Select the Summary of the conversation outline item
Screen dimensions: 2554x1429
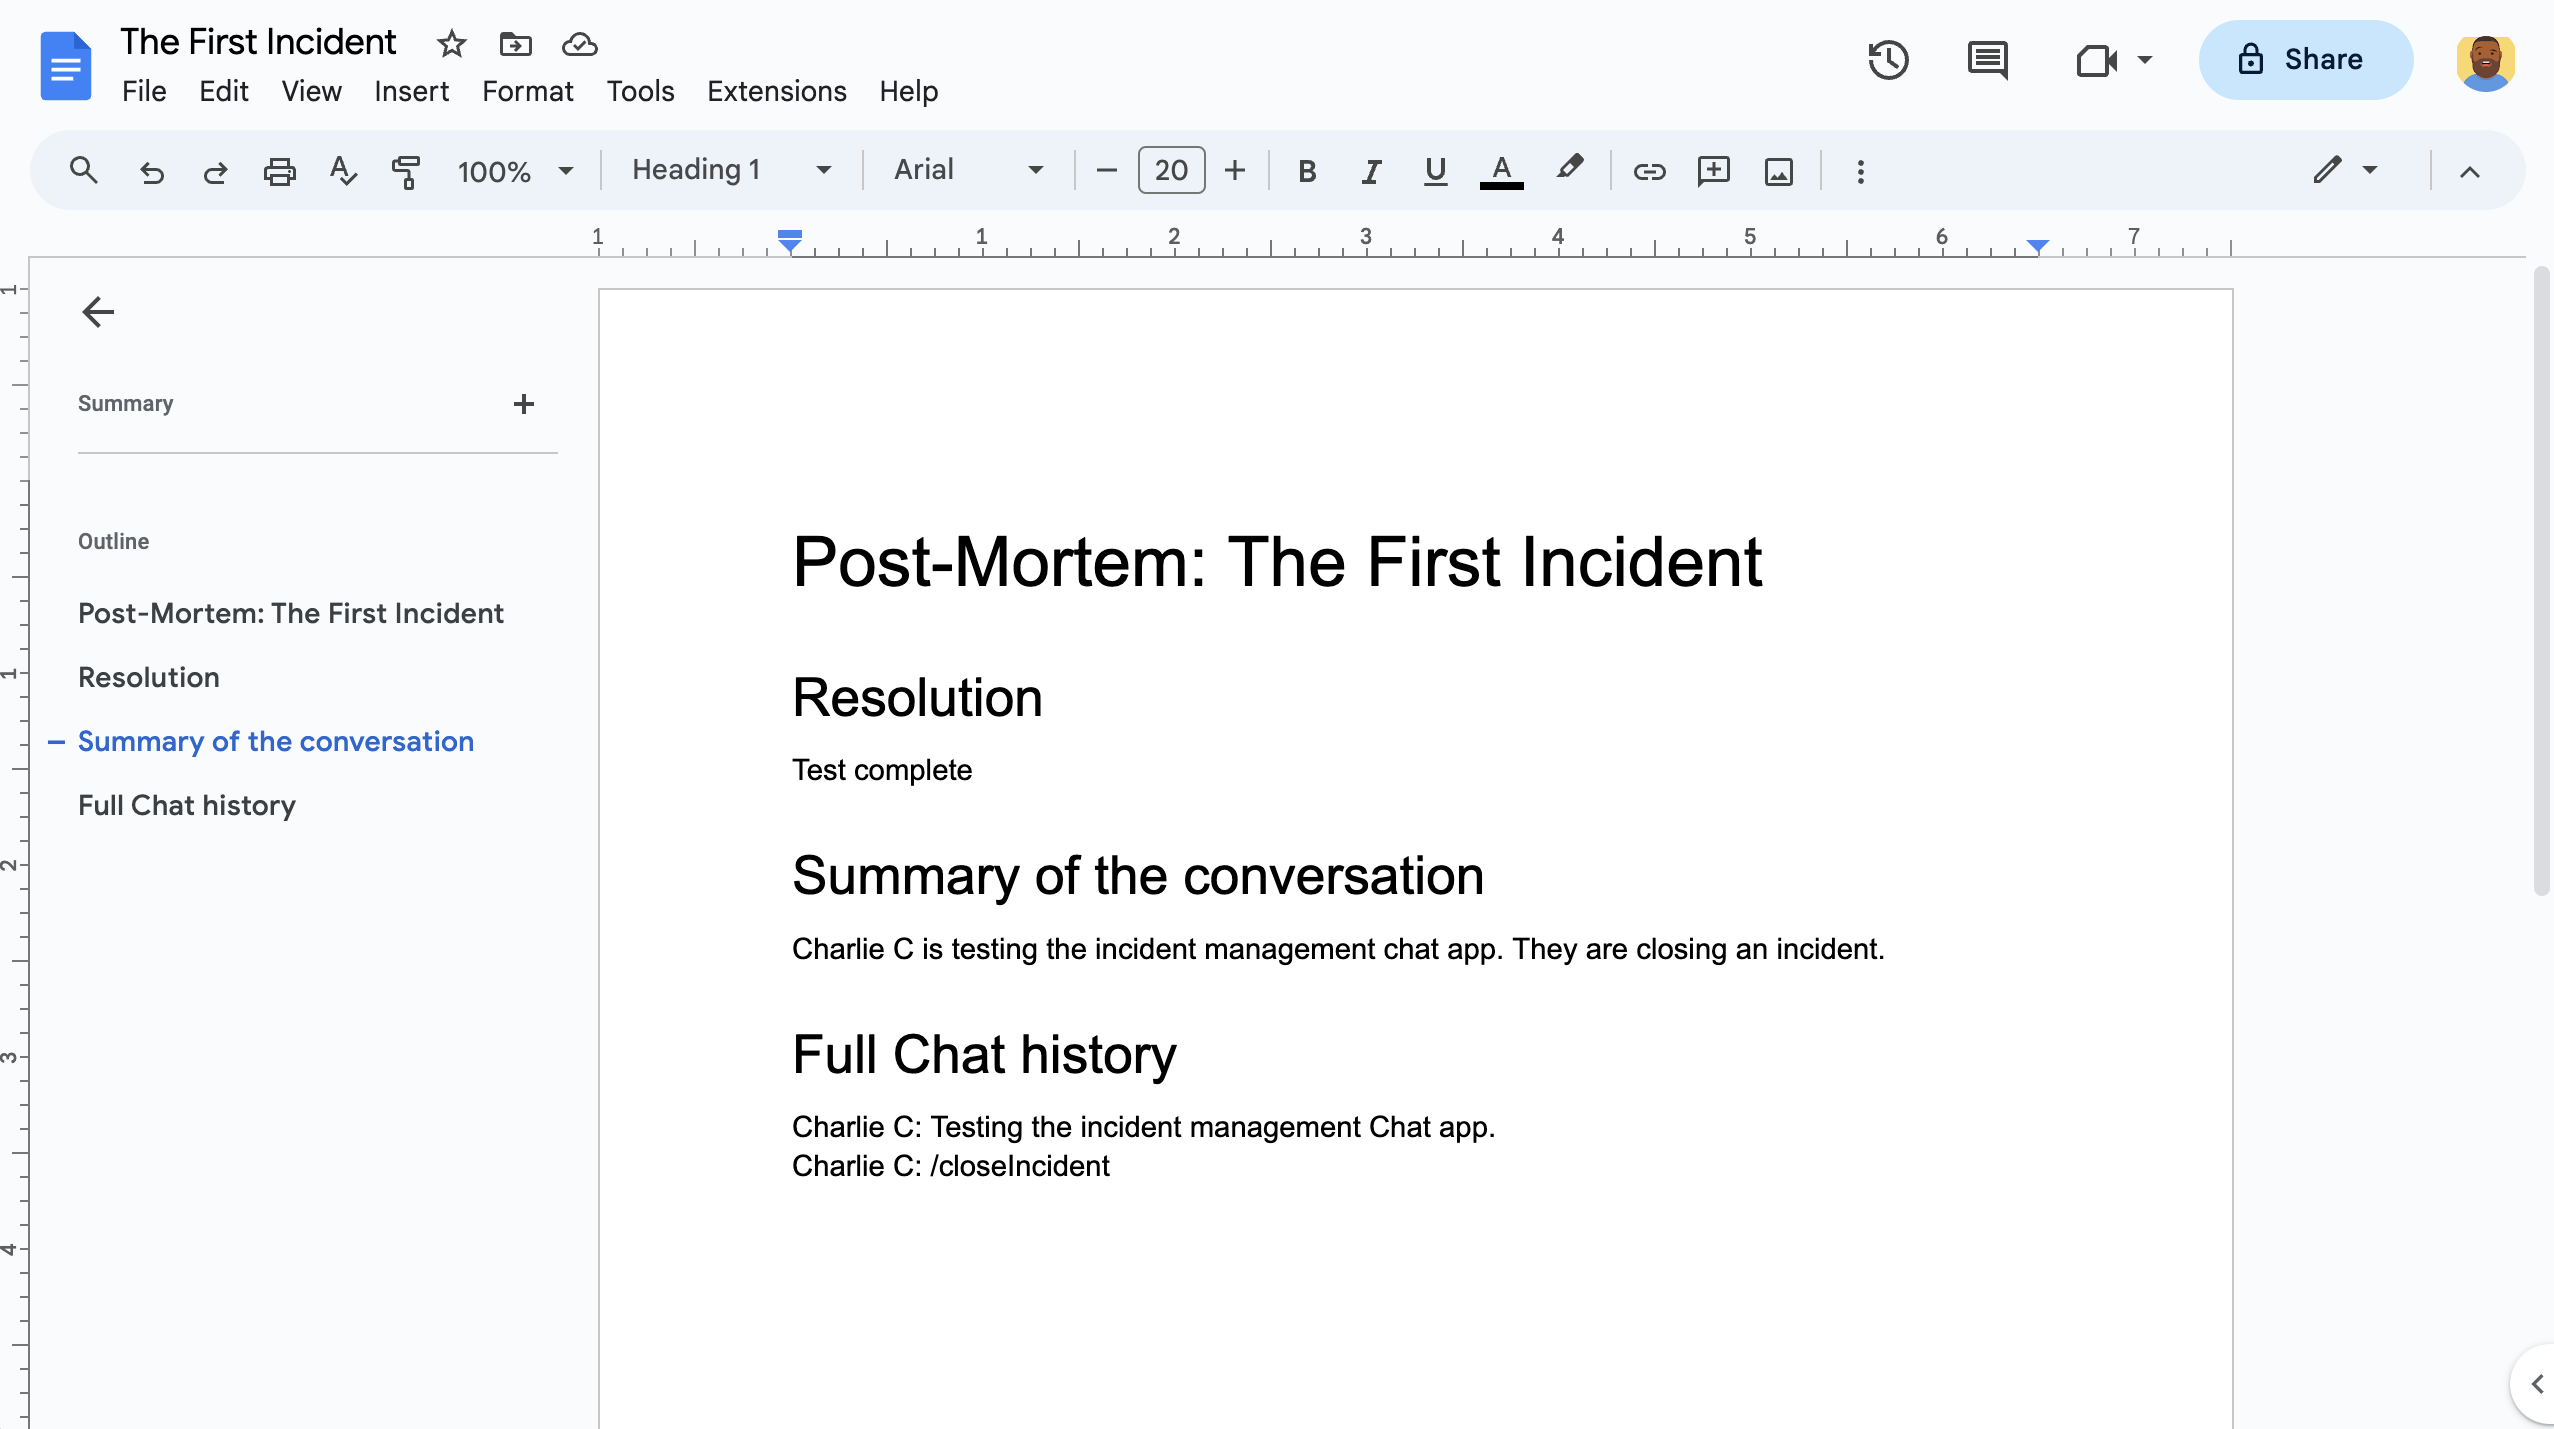tap(275, 740)
